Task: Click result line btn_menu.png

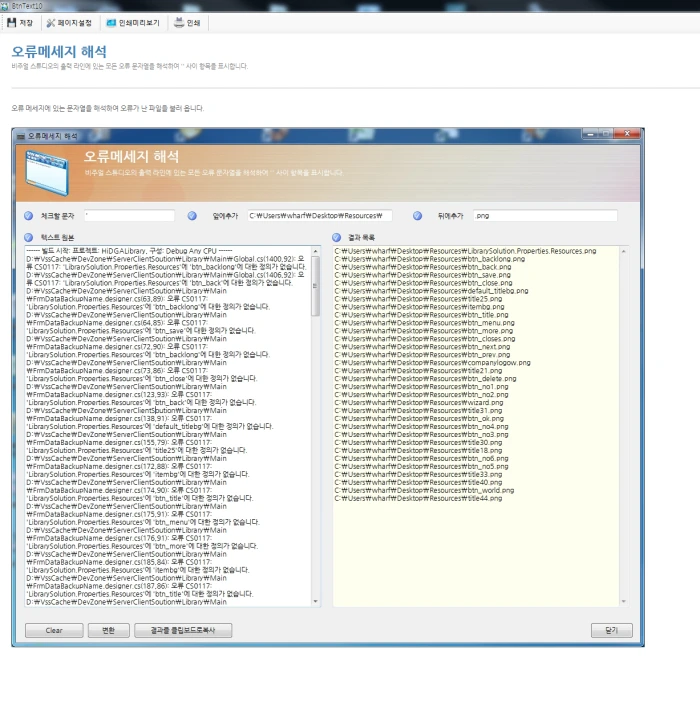Action: point(424,323)
